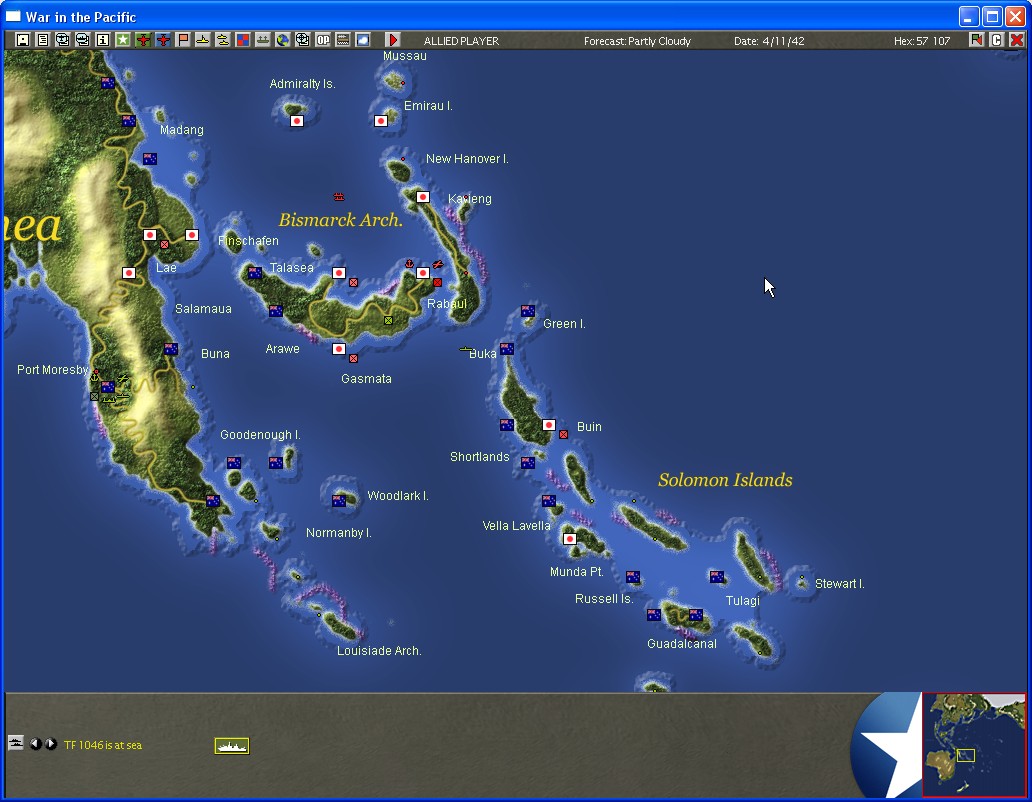Select the Allied flag at Talasea
The height and width of the screenshot is (802, 1032).
click(x=255, y=272)
